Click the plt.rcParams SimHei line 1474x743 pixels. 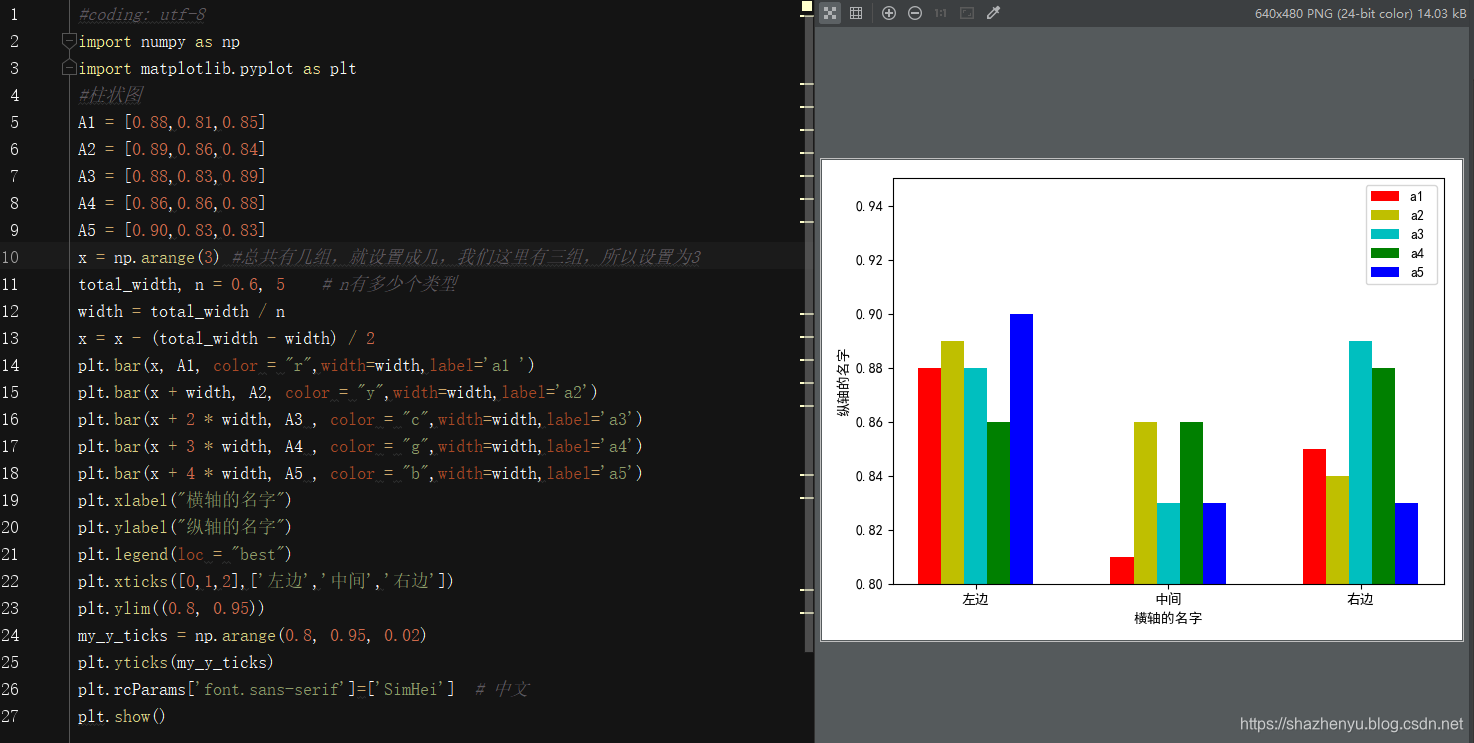pos(266,689)
